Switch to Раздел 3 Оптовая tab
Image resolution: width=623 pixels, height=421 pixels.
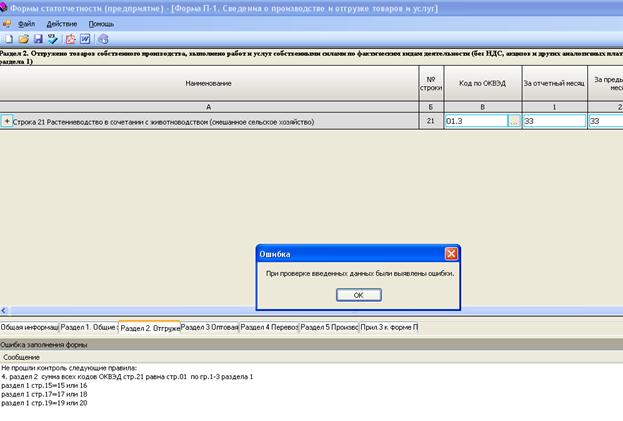[209, 327]
